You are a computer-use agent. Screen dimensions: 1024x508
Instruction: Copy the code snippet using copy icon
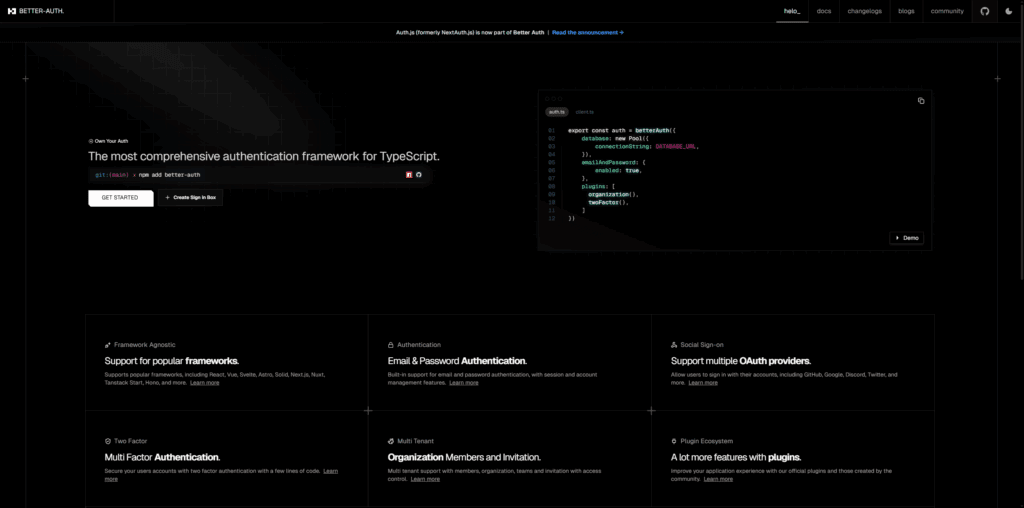(x=921, y=101)
